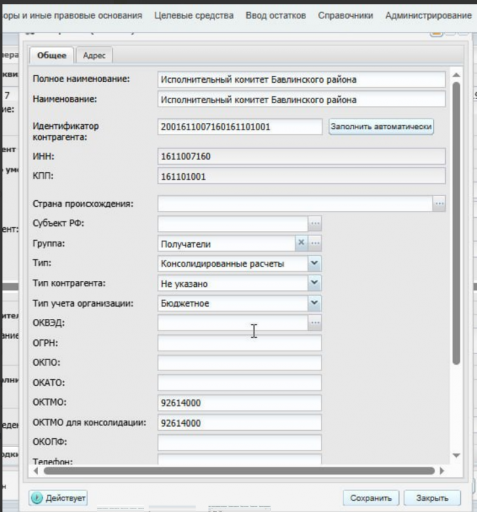Click the Субъект РФ input field
The width and height of the screenshot is (477, 512).
point(233,223)
